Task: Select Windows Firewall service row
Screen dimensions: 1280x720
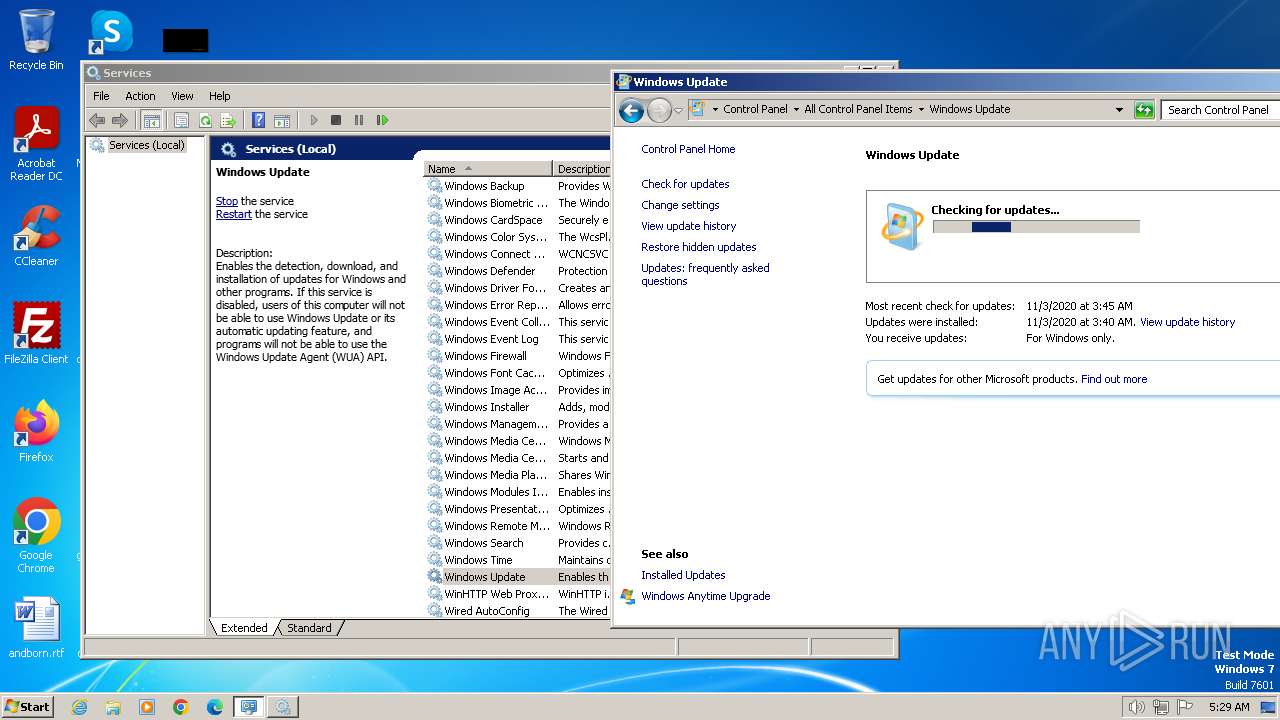Action: pos(518,356)
